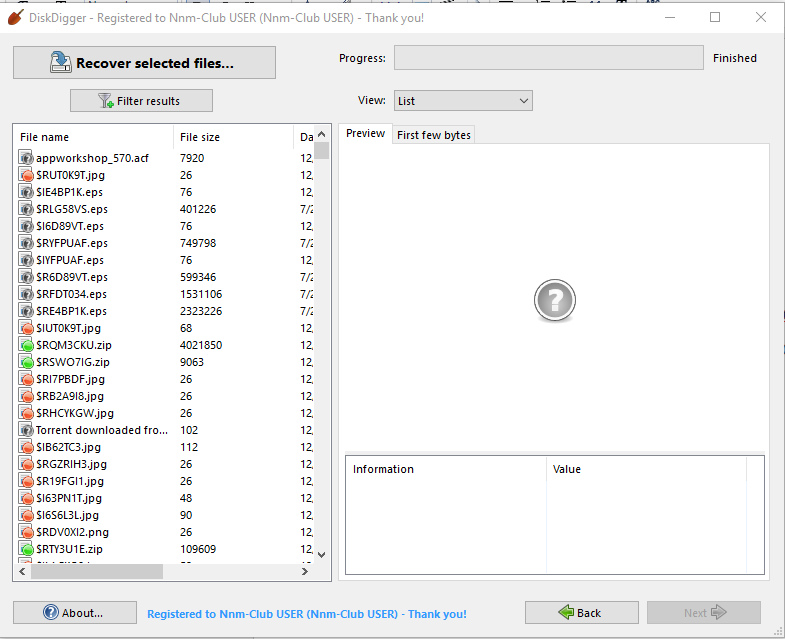Screen dimensions: 785x639
Task: Click the vertical scrollbar thumb of file list
Action: (x=322, y=150)
